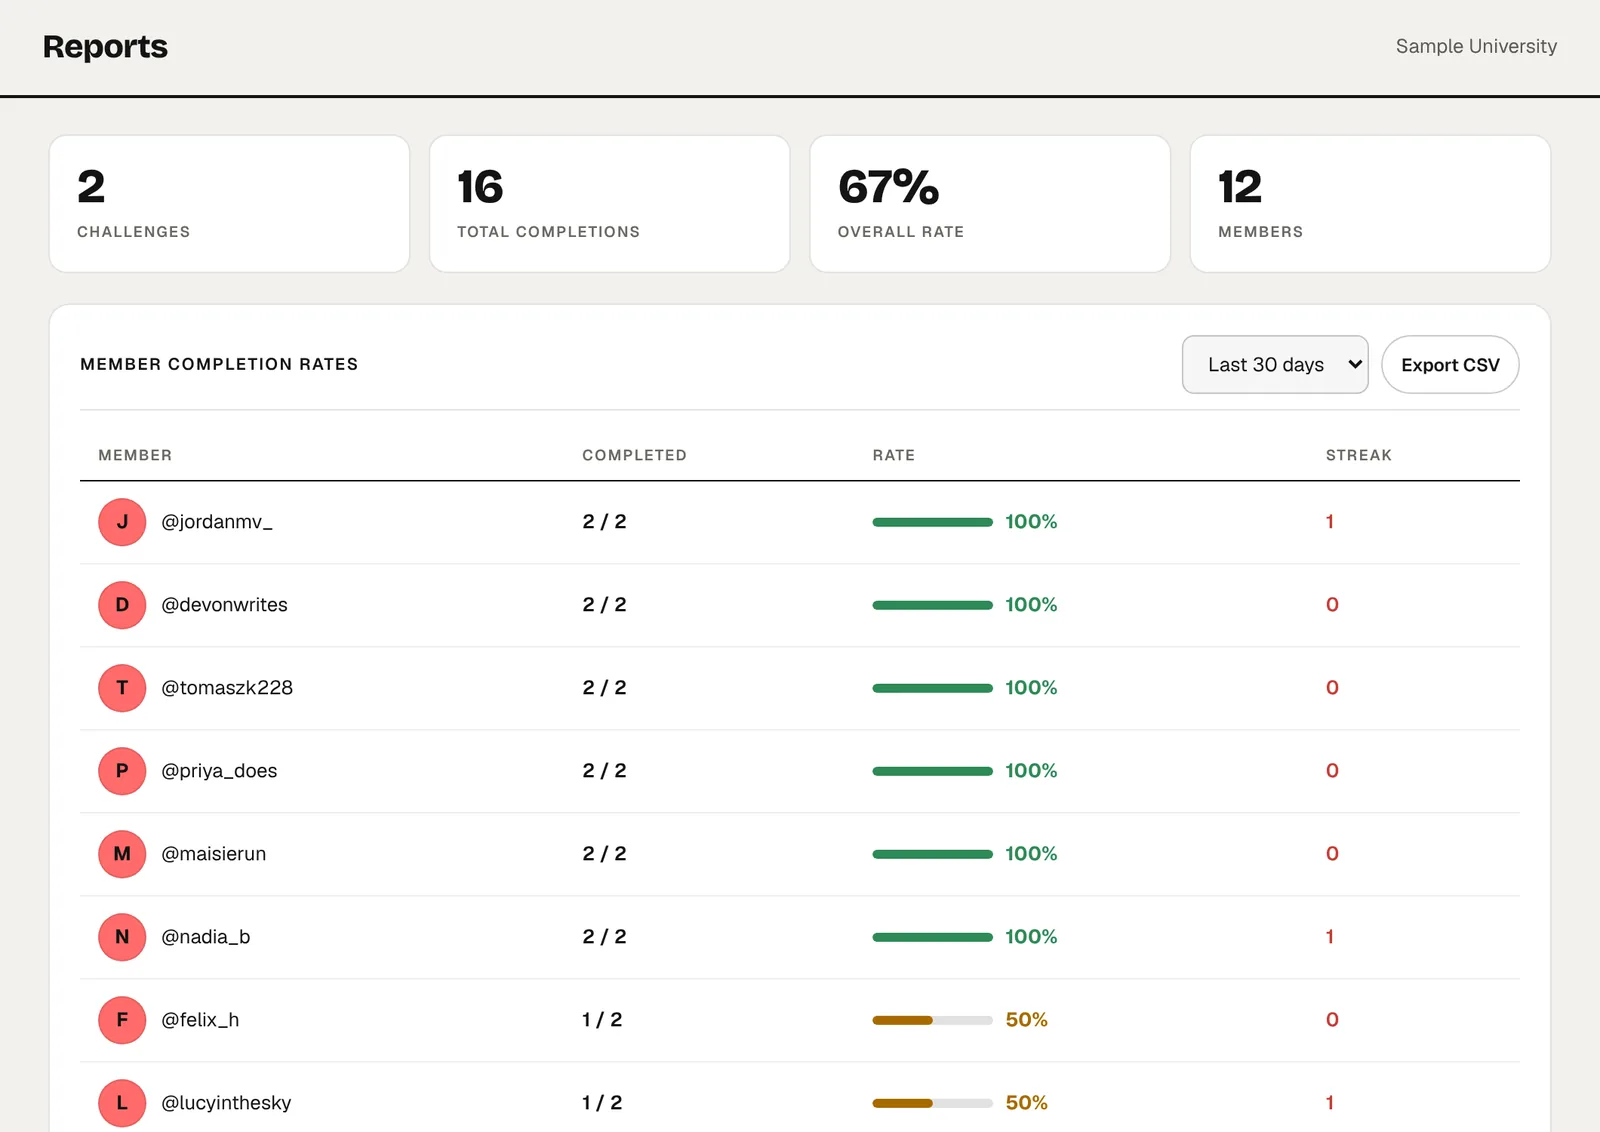Click the 50% progress bar for @felix_h
The width and height of the screenshot is (1600, 1132).
click(932, 1020)
